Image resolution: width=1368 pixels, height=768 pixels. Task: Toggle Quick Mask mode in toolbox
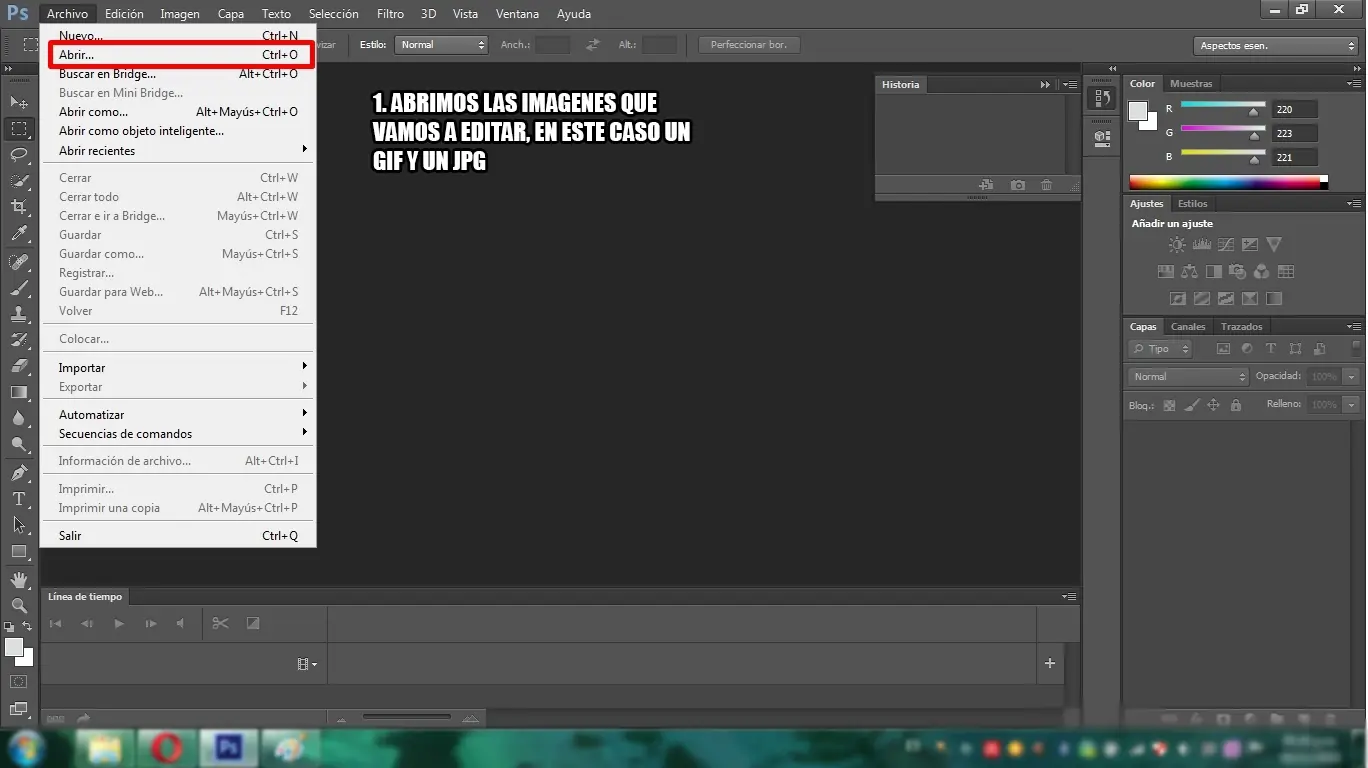pos(19,681)
